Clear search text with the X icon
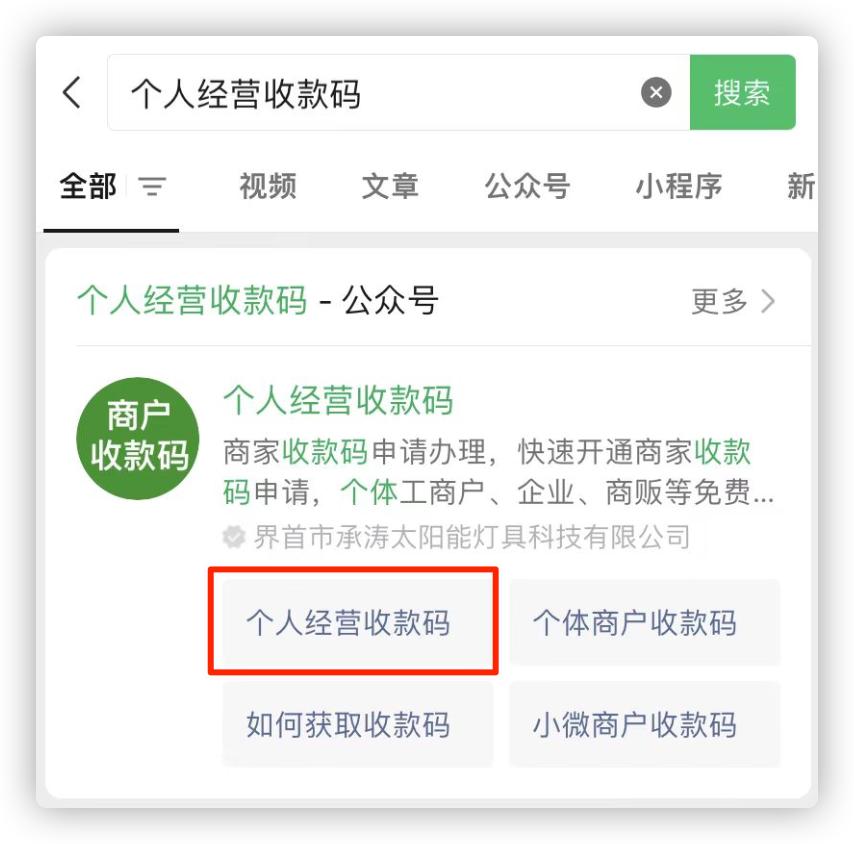This screenshot has width=854, height=844. point(656,92)
